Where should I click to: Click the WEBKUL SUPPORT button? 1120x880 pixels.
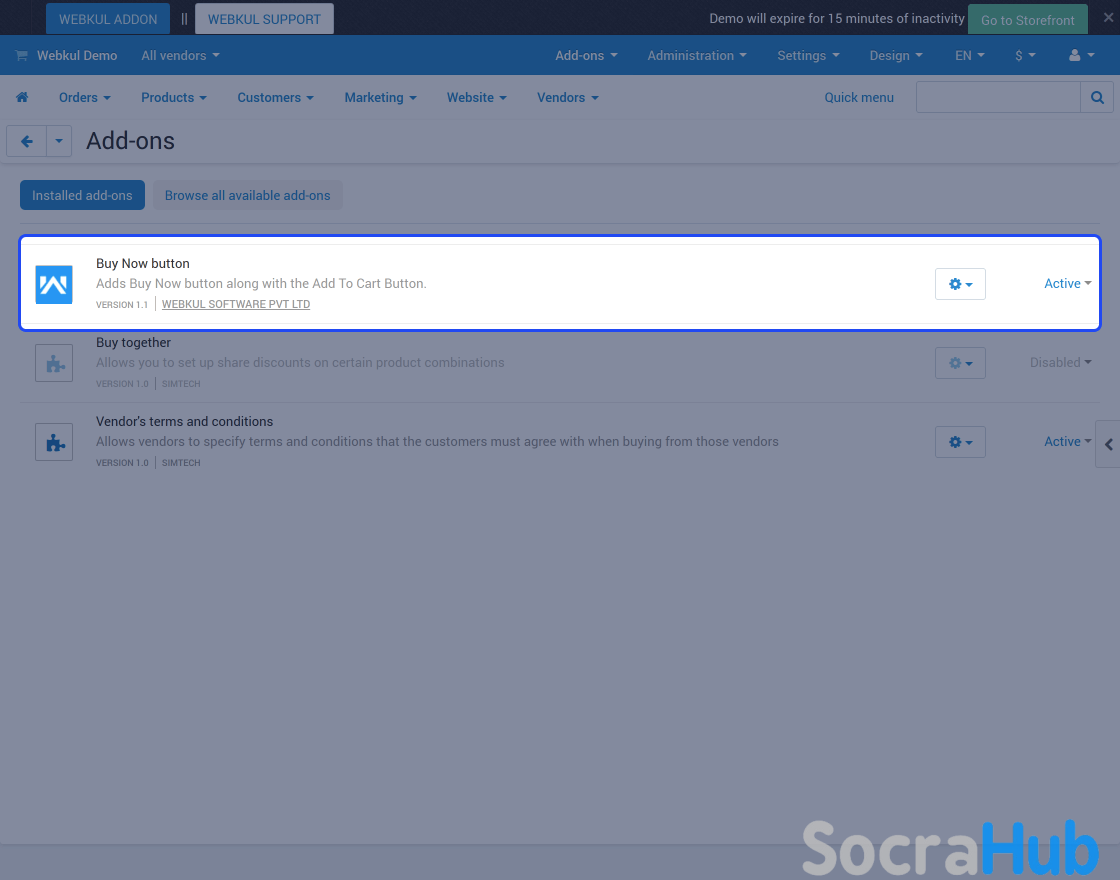[x=264, y=19]
